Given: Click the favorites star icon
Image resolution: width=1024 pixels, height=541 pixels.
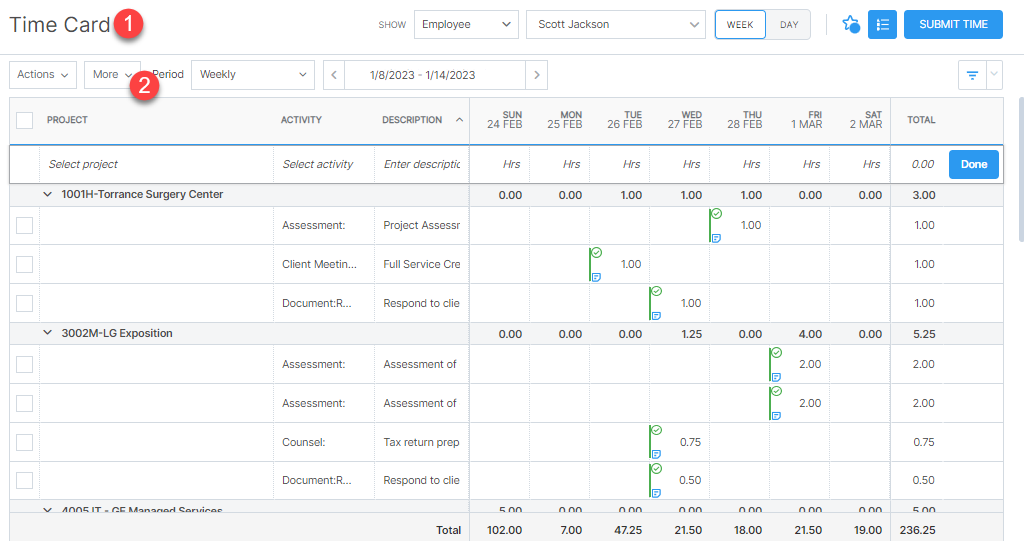Looking at the screenshot, I should tap(851, 25).
